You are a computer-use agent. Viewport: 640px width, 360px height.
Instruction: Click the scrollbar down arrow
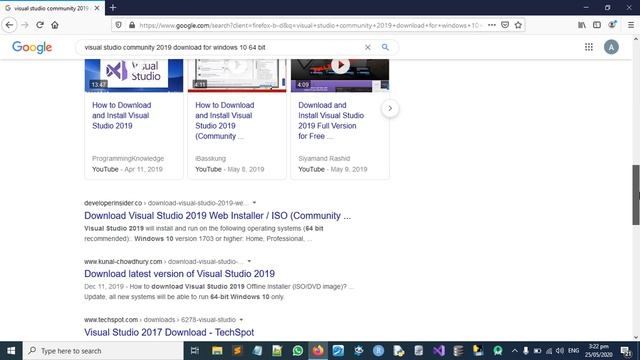click(636, 337)
